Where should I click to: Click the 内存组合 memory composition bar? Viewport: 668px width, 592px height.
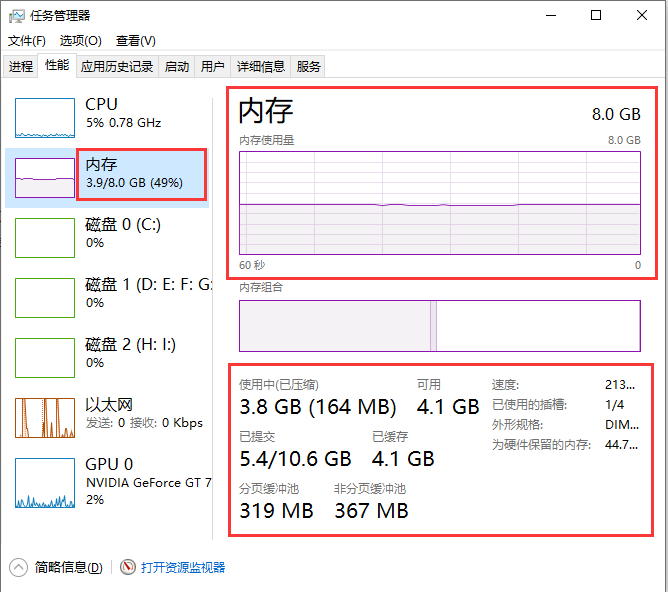[439, 326]
